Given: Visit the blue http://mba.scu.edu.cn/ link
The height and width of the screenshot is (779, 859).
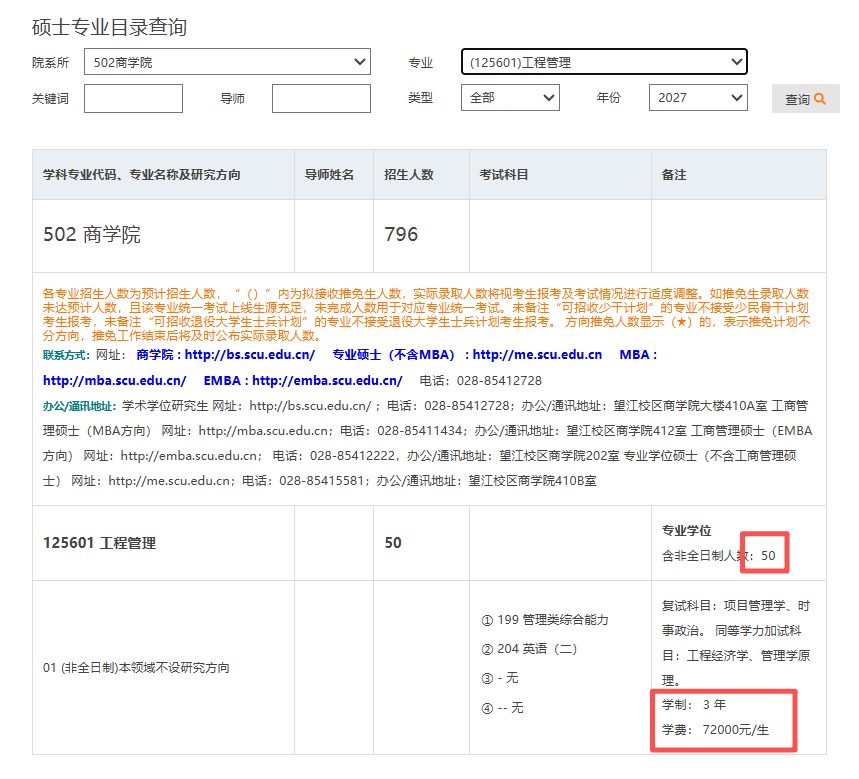Looking at the screenshot, I should point(114,381).
